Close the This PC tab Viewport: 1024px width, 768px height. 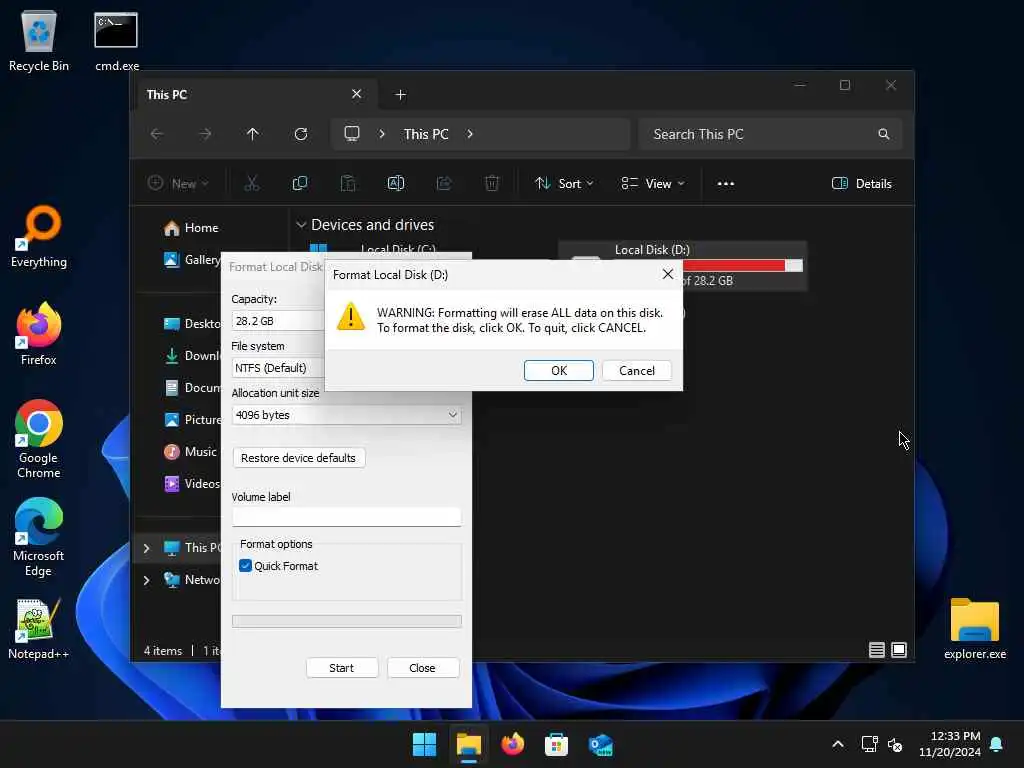[x=357, y=94]
